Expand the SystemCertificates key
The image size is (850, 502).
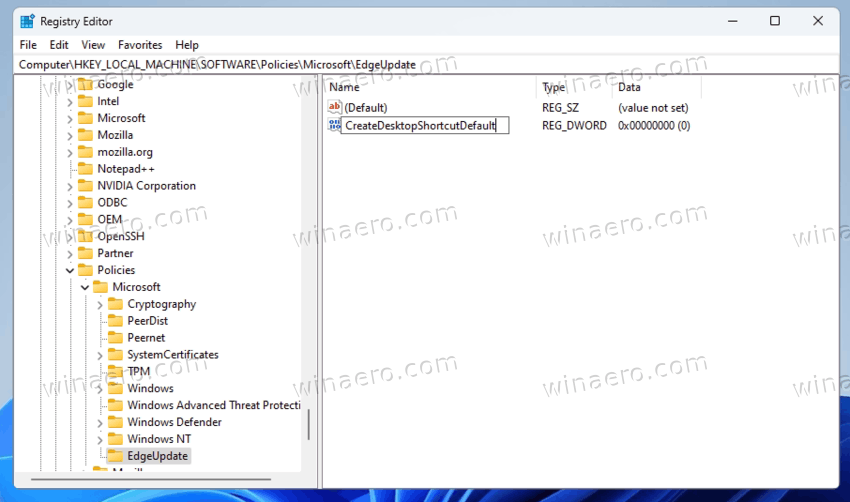(100, 355)
